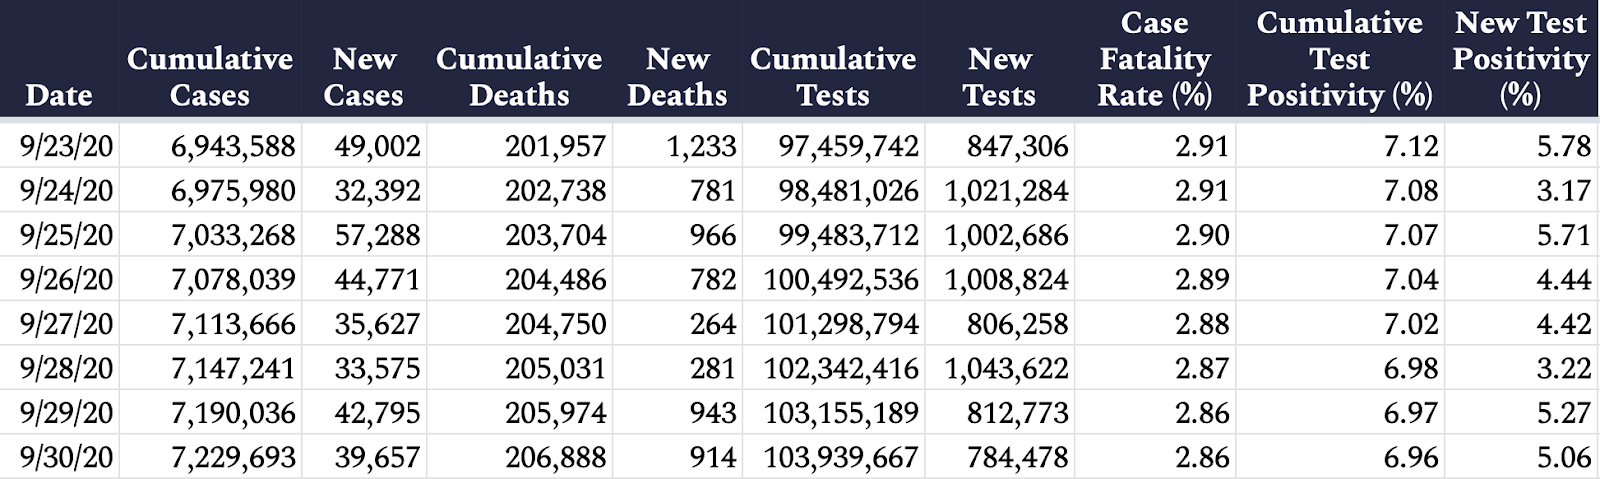Click the 9/23/20 date cell
Screen dimensions: 1600x479
[x=66, y=146]
